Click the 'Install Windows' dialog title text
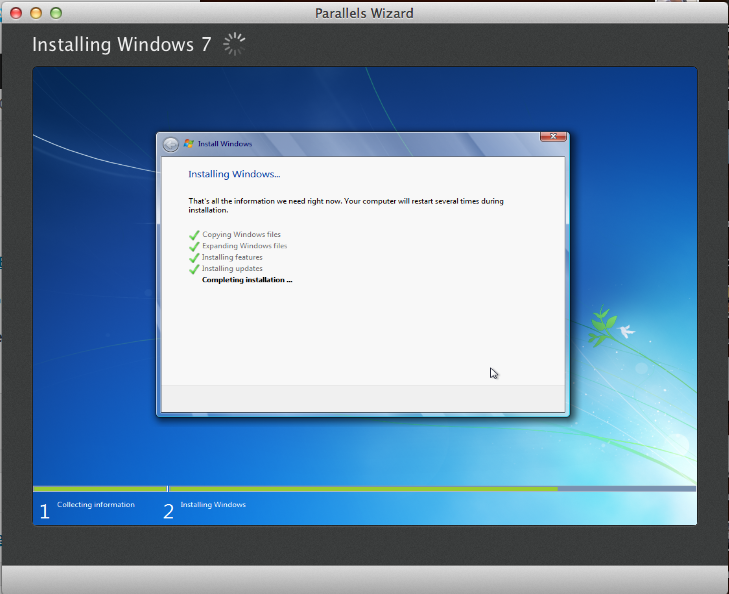Viewport: 729px width, 594px height. (225, 144)
